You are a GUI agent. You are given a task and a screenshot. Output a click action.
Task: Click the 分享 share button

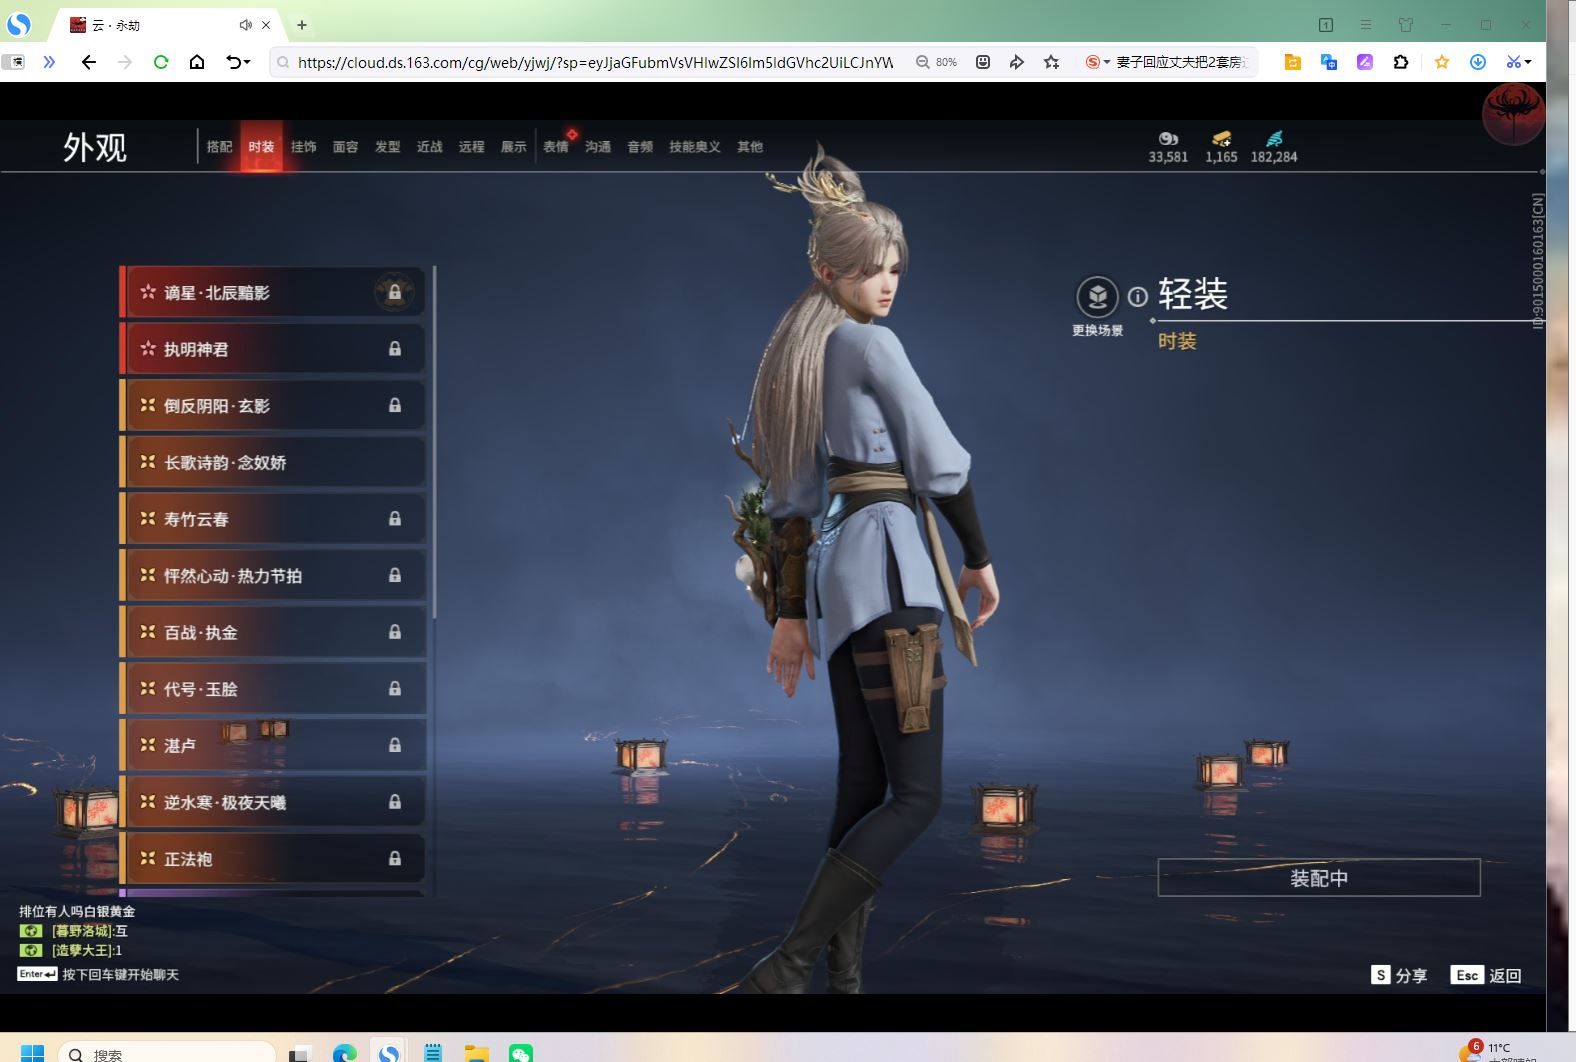(1400, 975)
